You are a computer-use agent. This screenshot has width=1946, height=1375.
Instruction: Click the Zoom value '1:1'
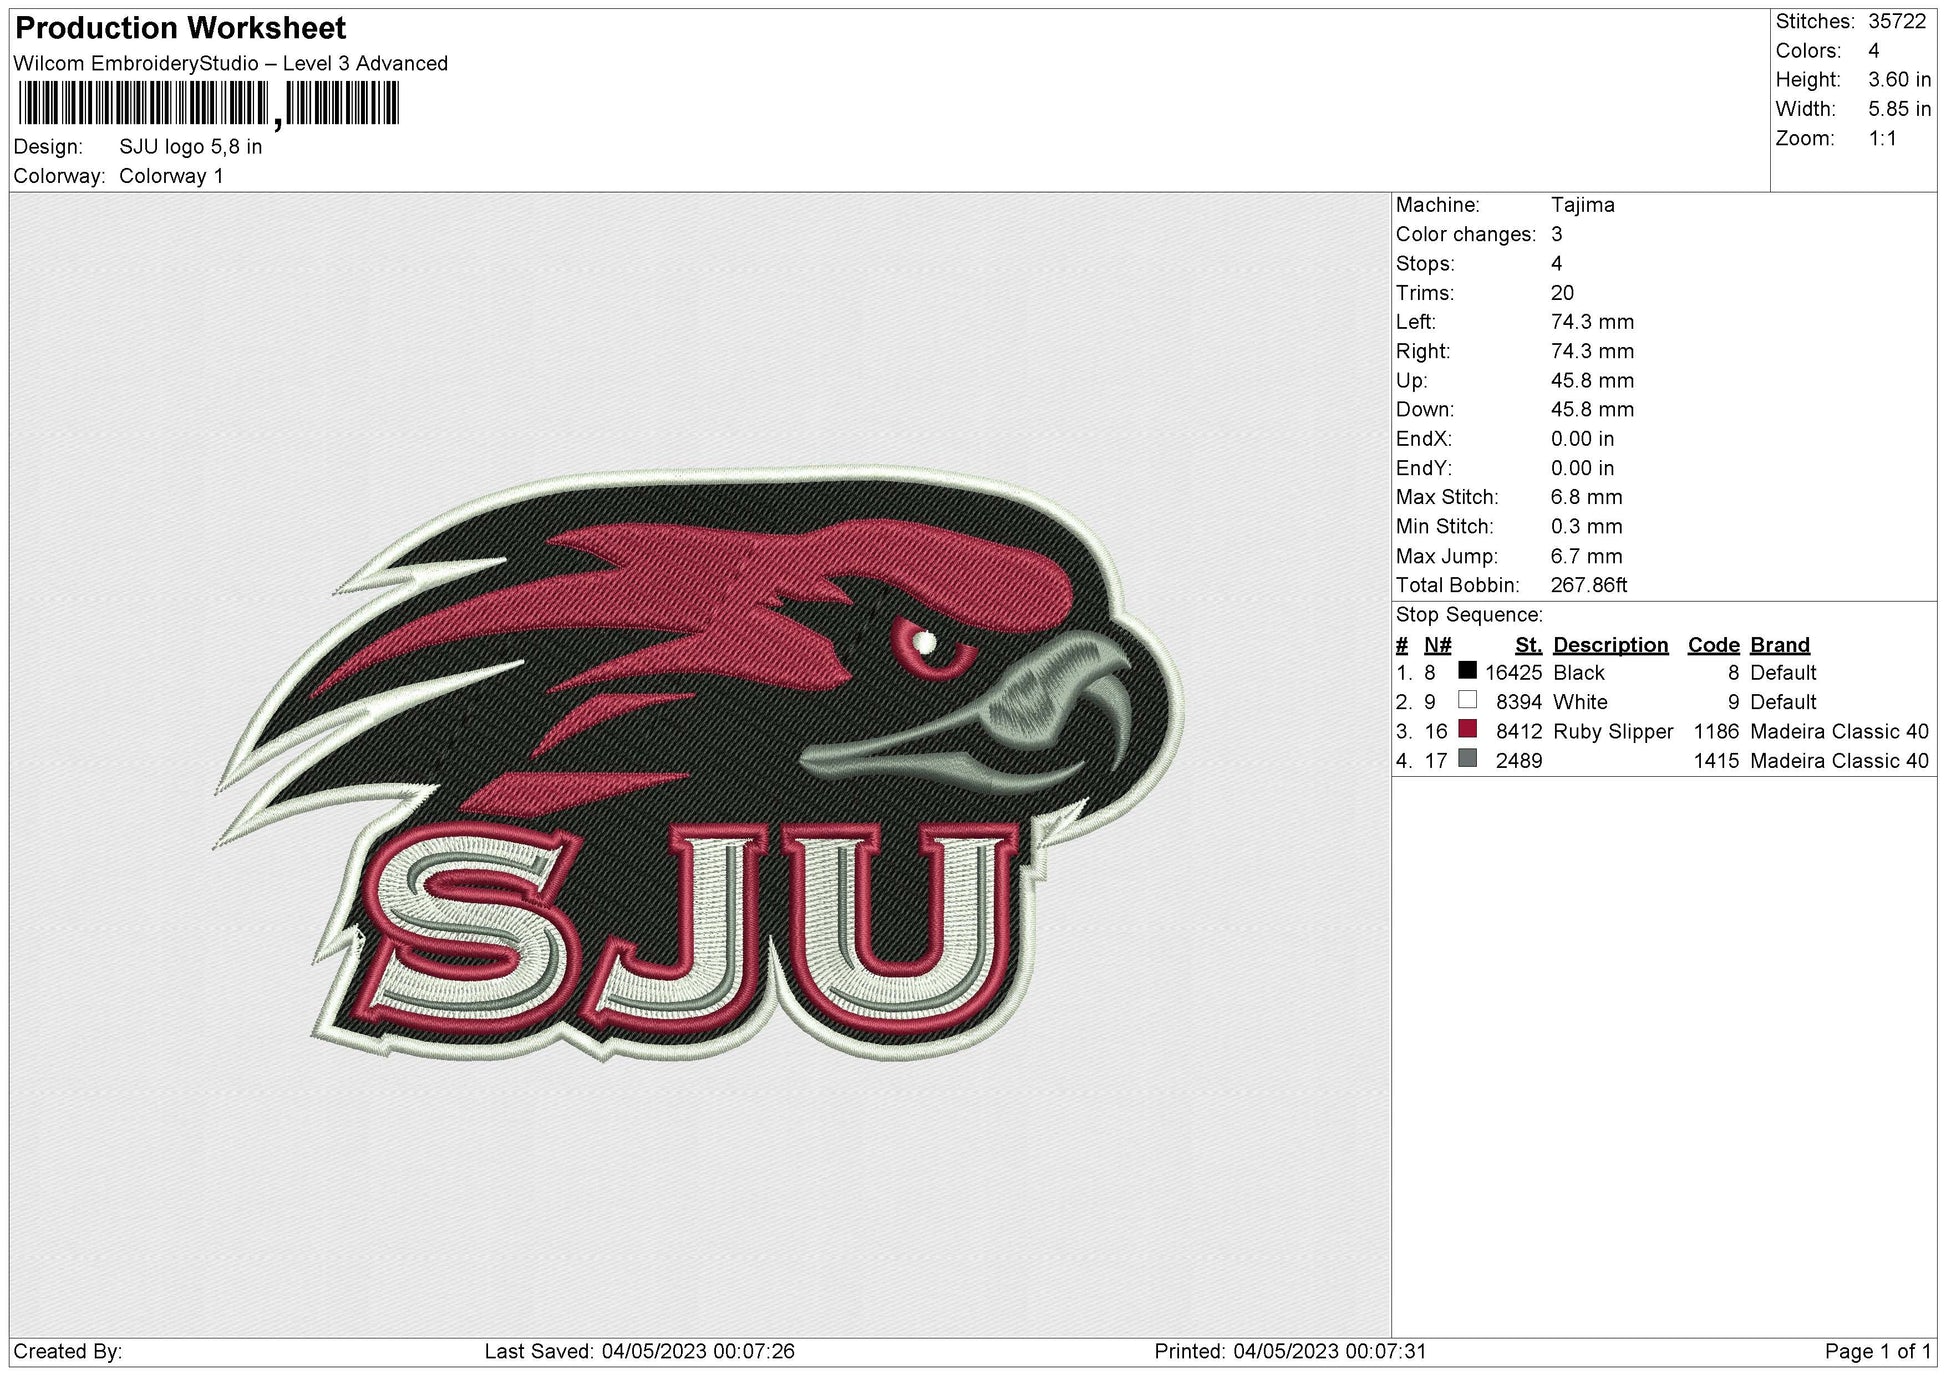click(x=1883, y=138)
